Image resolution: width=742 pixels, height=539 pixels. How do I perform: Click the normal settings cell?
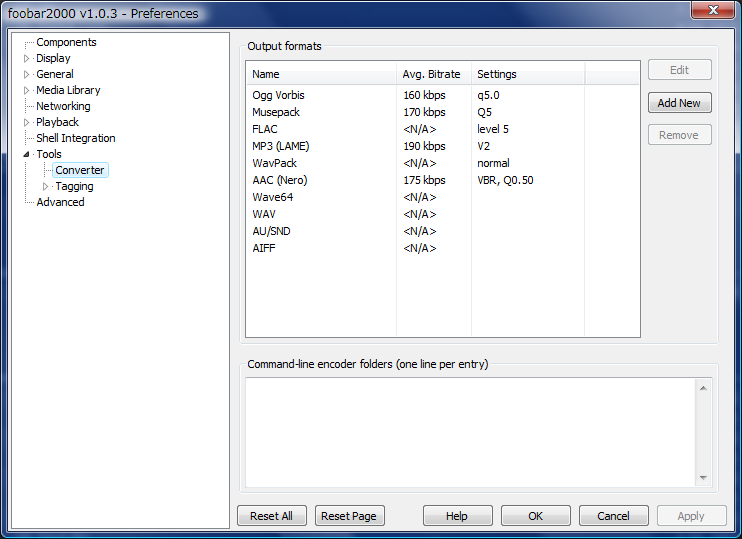pyautogui.click(x=494, y=163)
